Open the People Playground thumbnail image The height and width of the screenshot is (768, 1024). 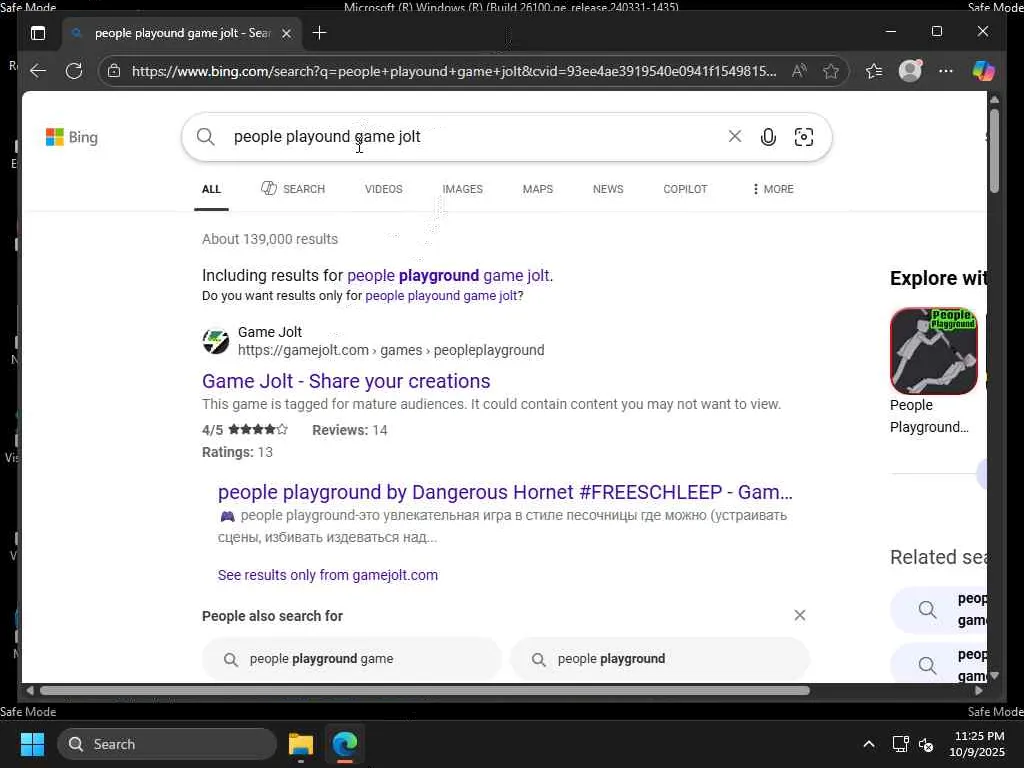point(934,351)
